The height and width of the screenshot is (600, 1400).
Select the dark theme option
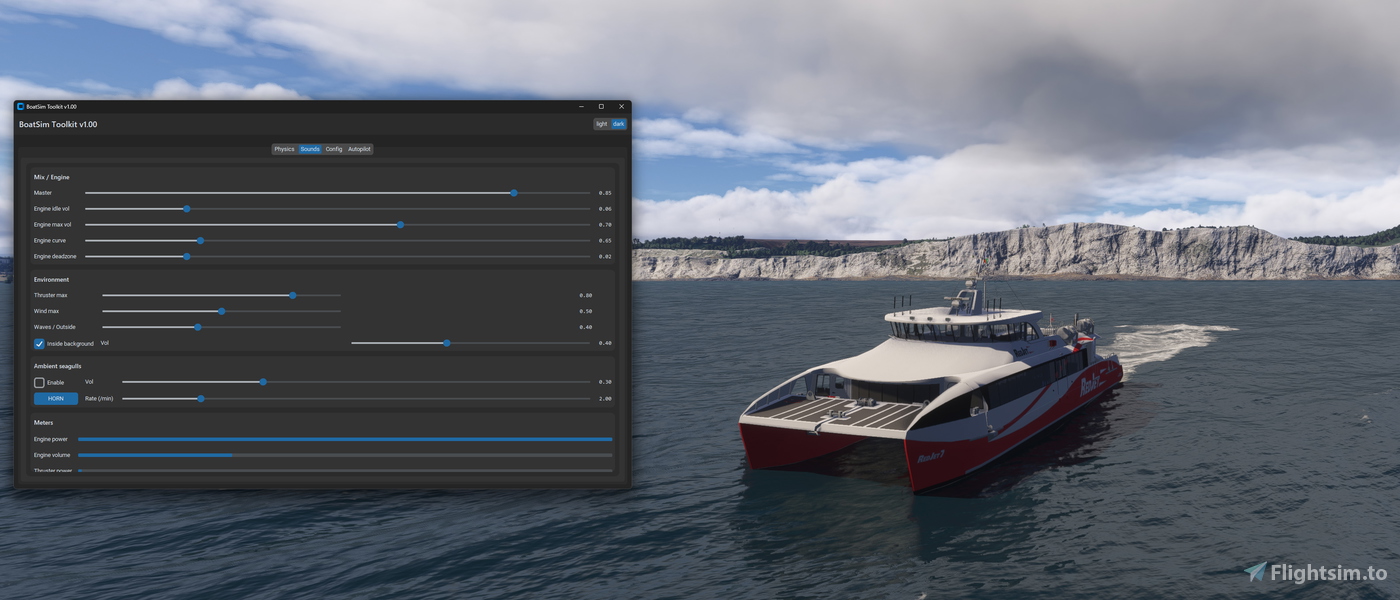[x=618, y=123]
